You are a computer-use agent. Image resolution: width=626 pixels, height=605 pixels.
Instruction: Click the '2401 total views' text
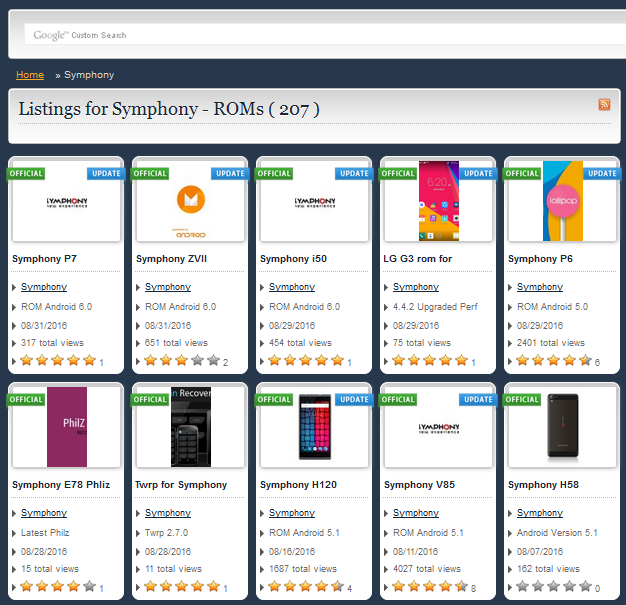point(551,343)
